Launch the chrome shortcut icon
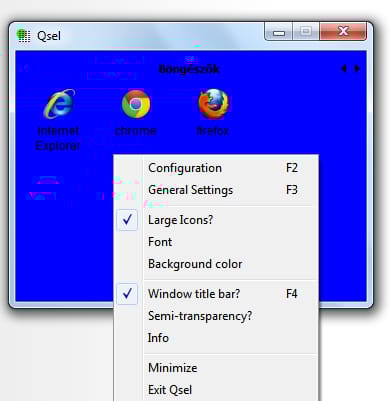The width and height of the screenshot is (392, 401). [136, 104]
